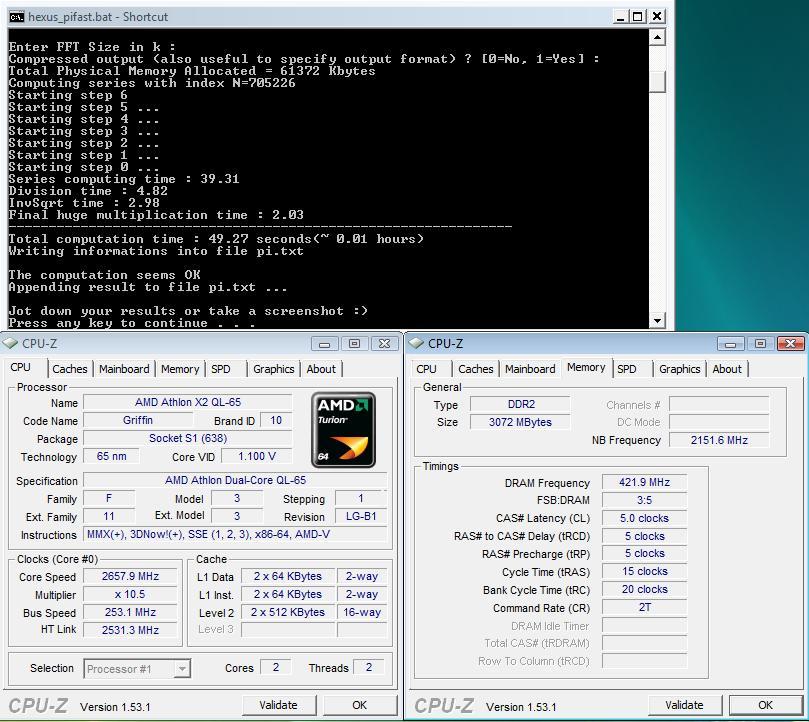Close the hexus_pifast command window

click(657, 17)
